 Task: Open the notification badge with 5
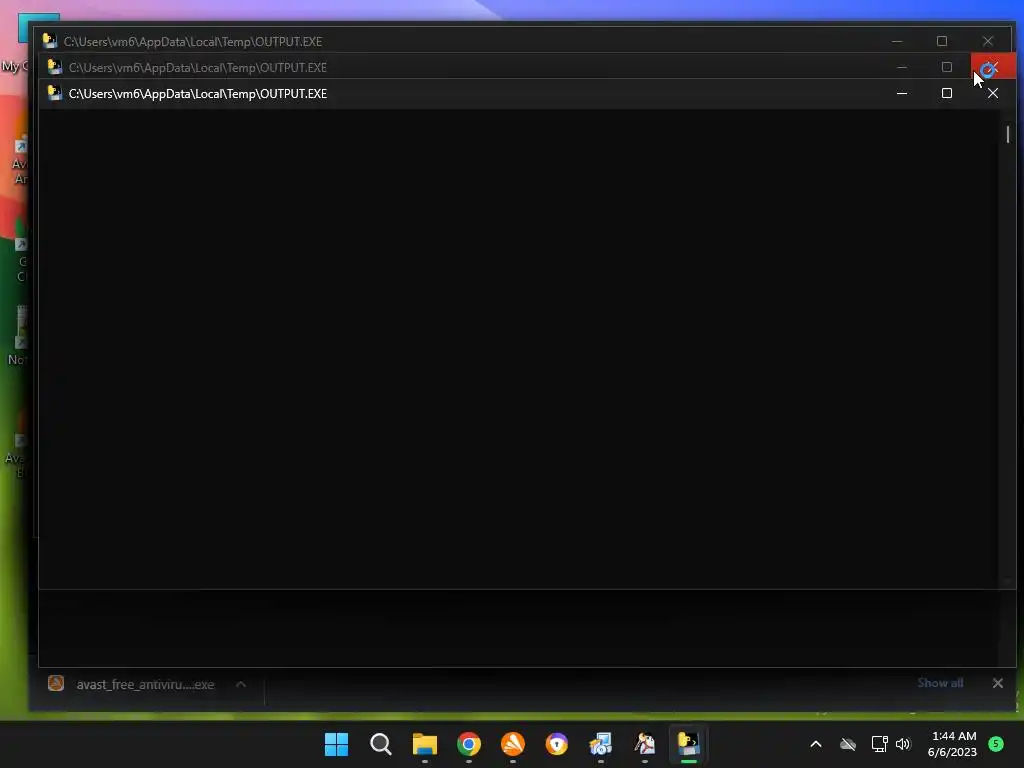pos(996,743)
